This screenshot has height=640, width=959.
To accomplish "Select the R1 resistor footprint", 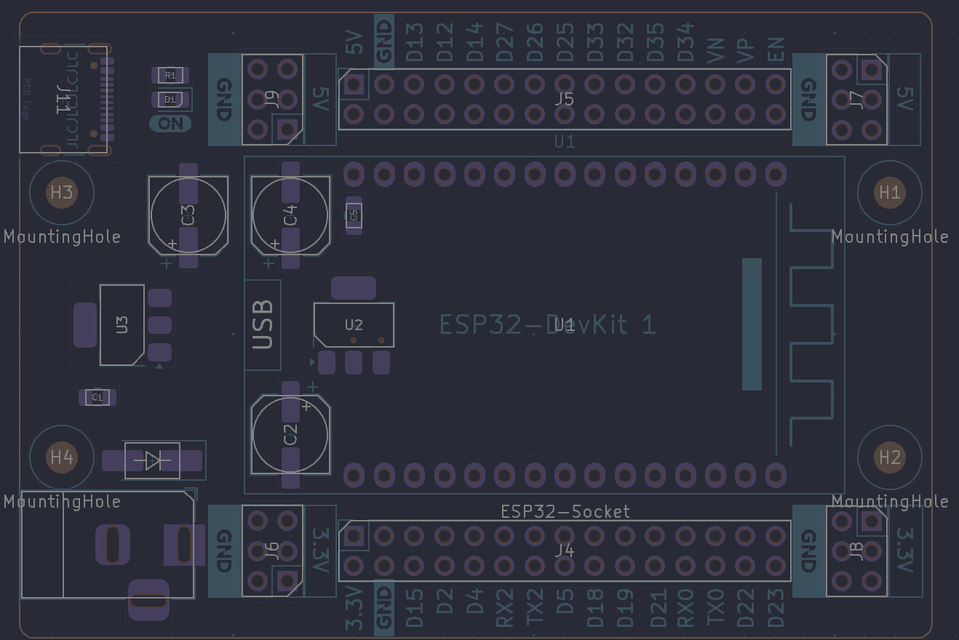I will 170,76.
